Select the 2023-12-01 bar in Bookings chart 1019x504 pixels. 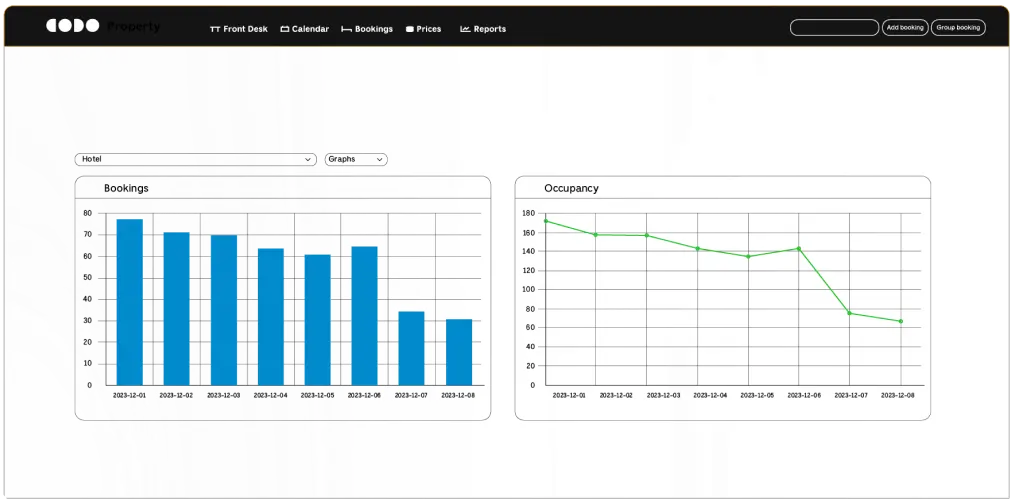[130, 302]
